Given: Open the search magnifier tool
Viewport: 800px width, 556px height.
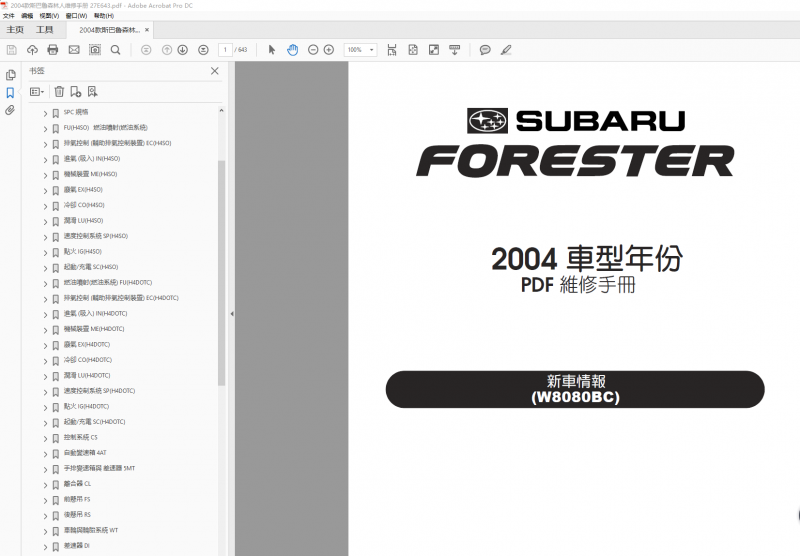Looking at the screenshot, I should [116, 50].
